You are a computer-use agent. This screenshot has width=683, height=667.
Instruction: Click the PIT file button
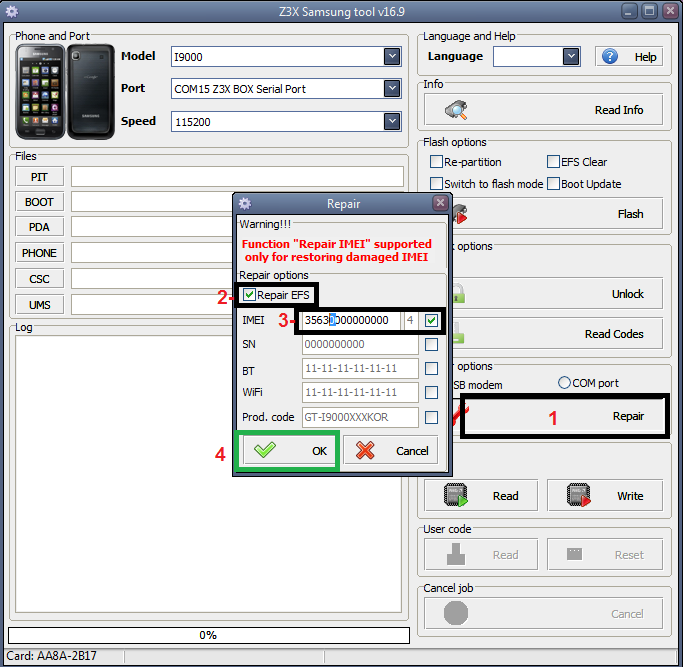(39, 177)
